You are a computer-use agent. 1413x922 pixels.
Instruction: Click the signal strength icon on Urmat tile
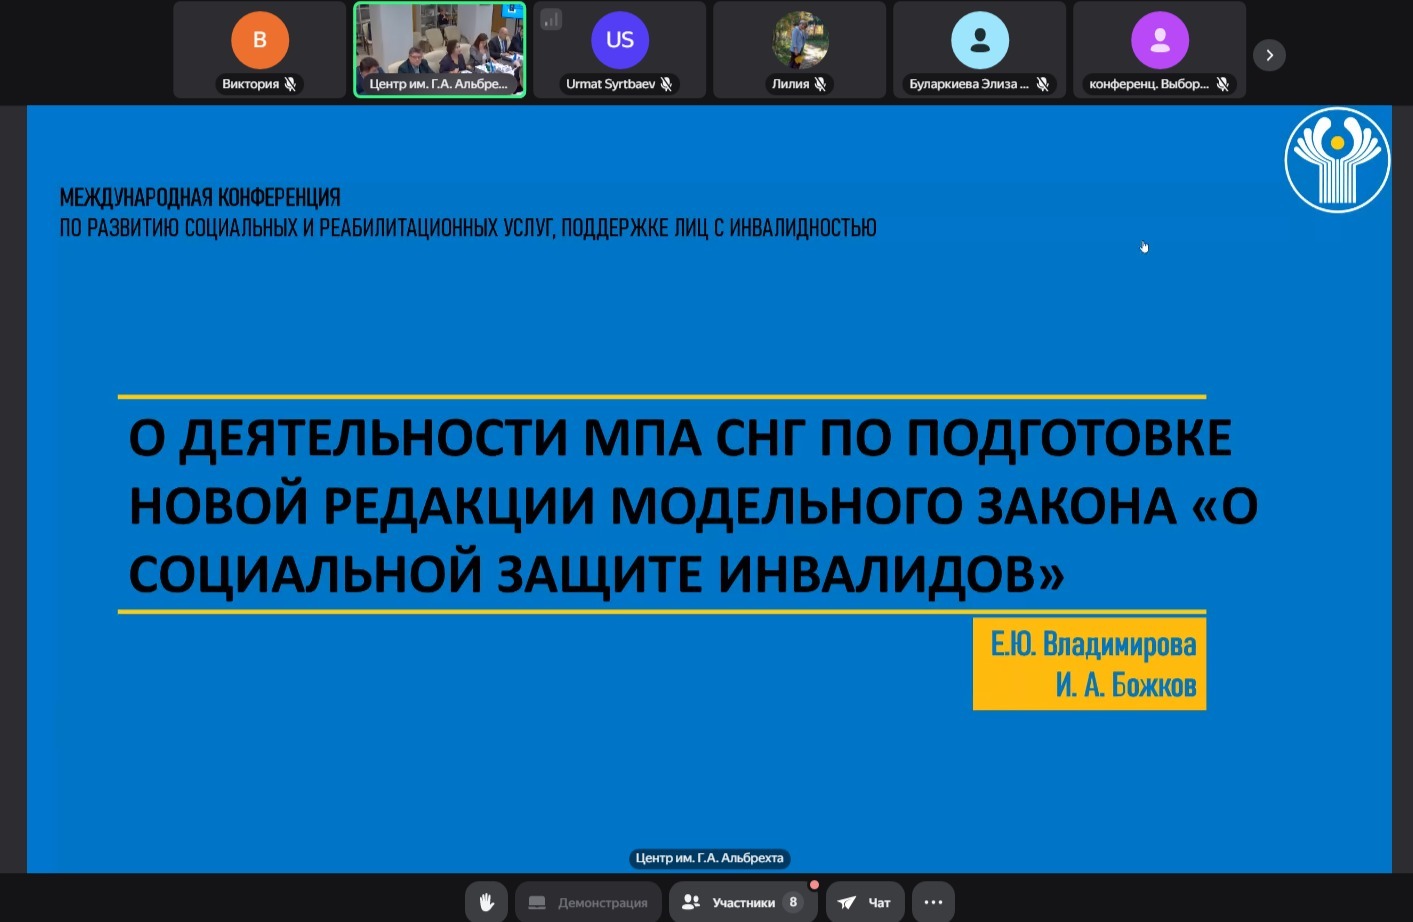coord(551,19)
